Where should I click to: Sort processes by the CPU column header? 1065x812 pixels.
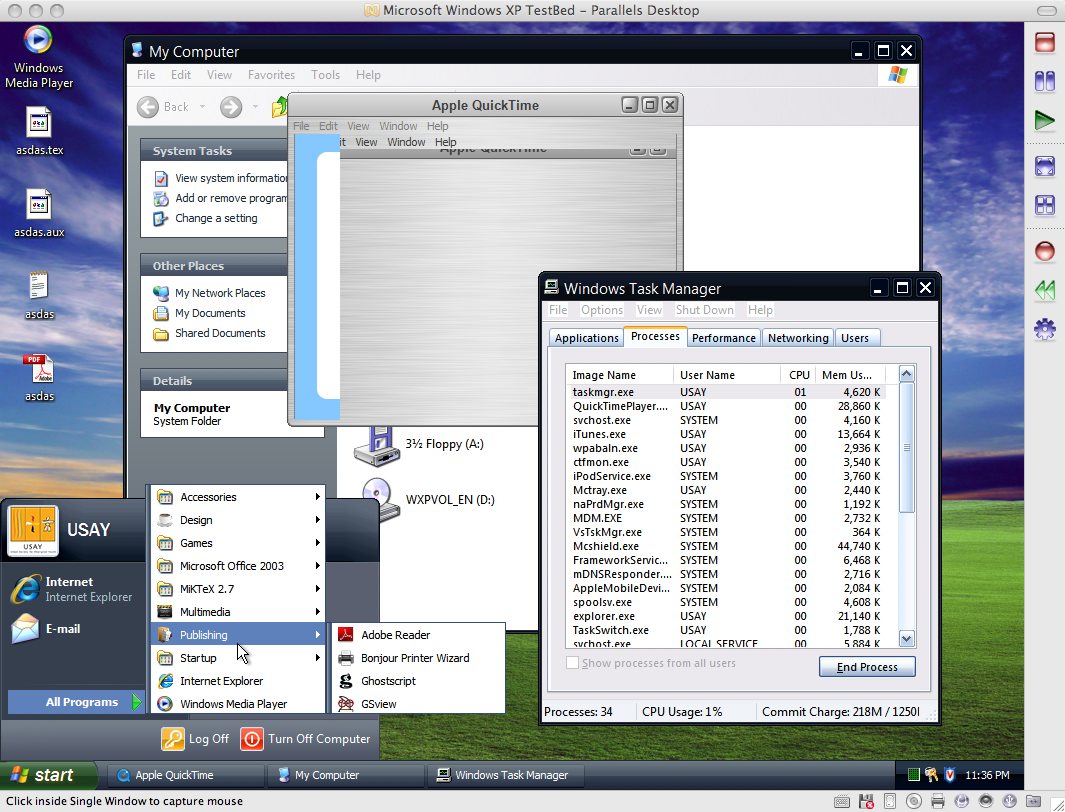click(797, 375)
